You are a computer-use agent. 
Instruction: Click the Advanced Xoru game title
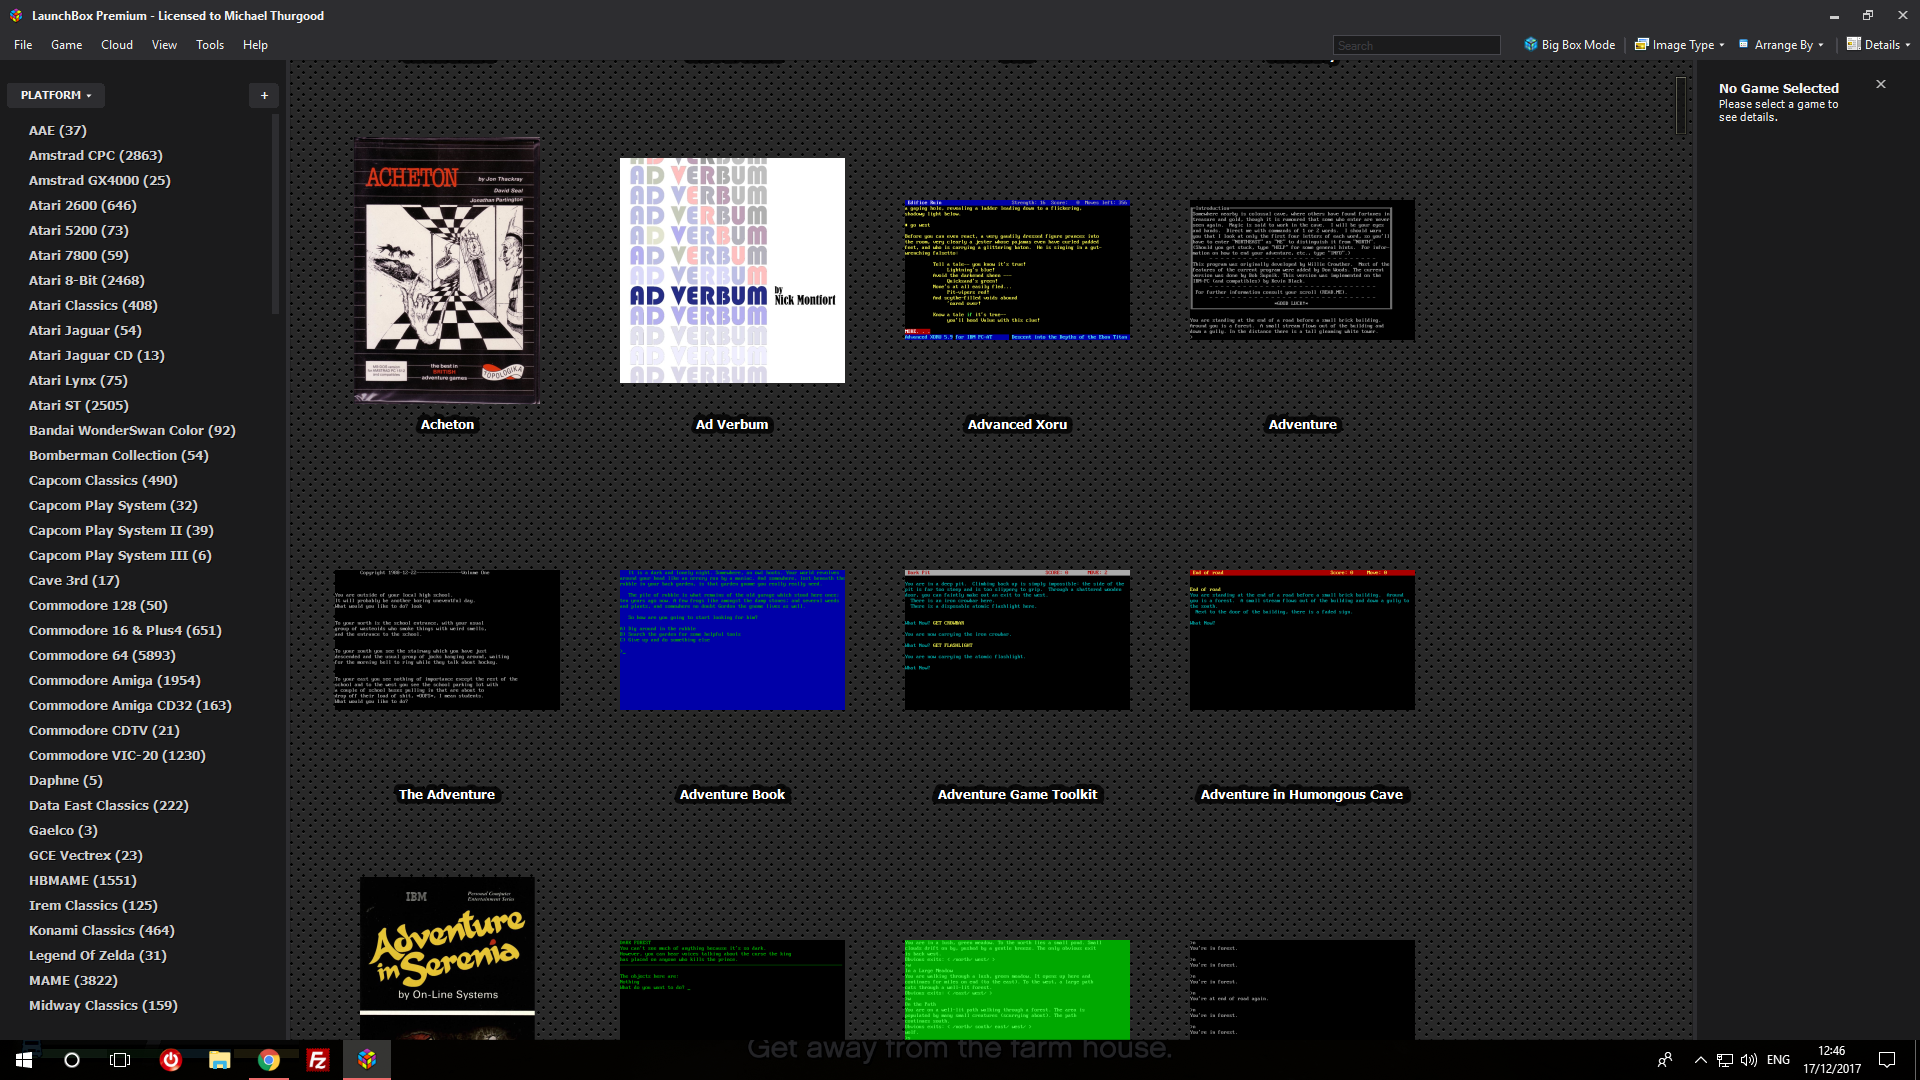1017,424
